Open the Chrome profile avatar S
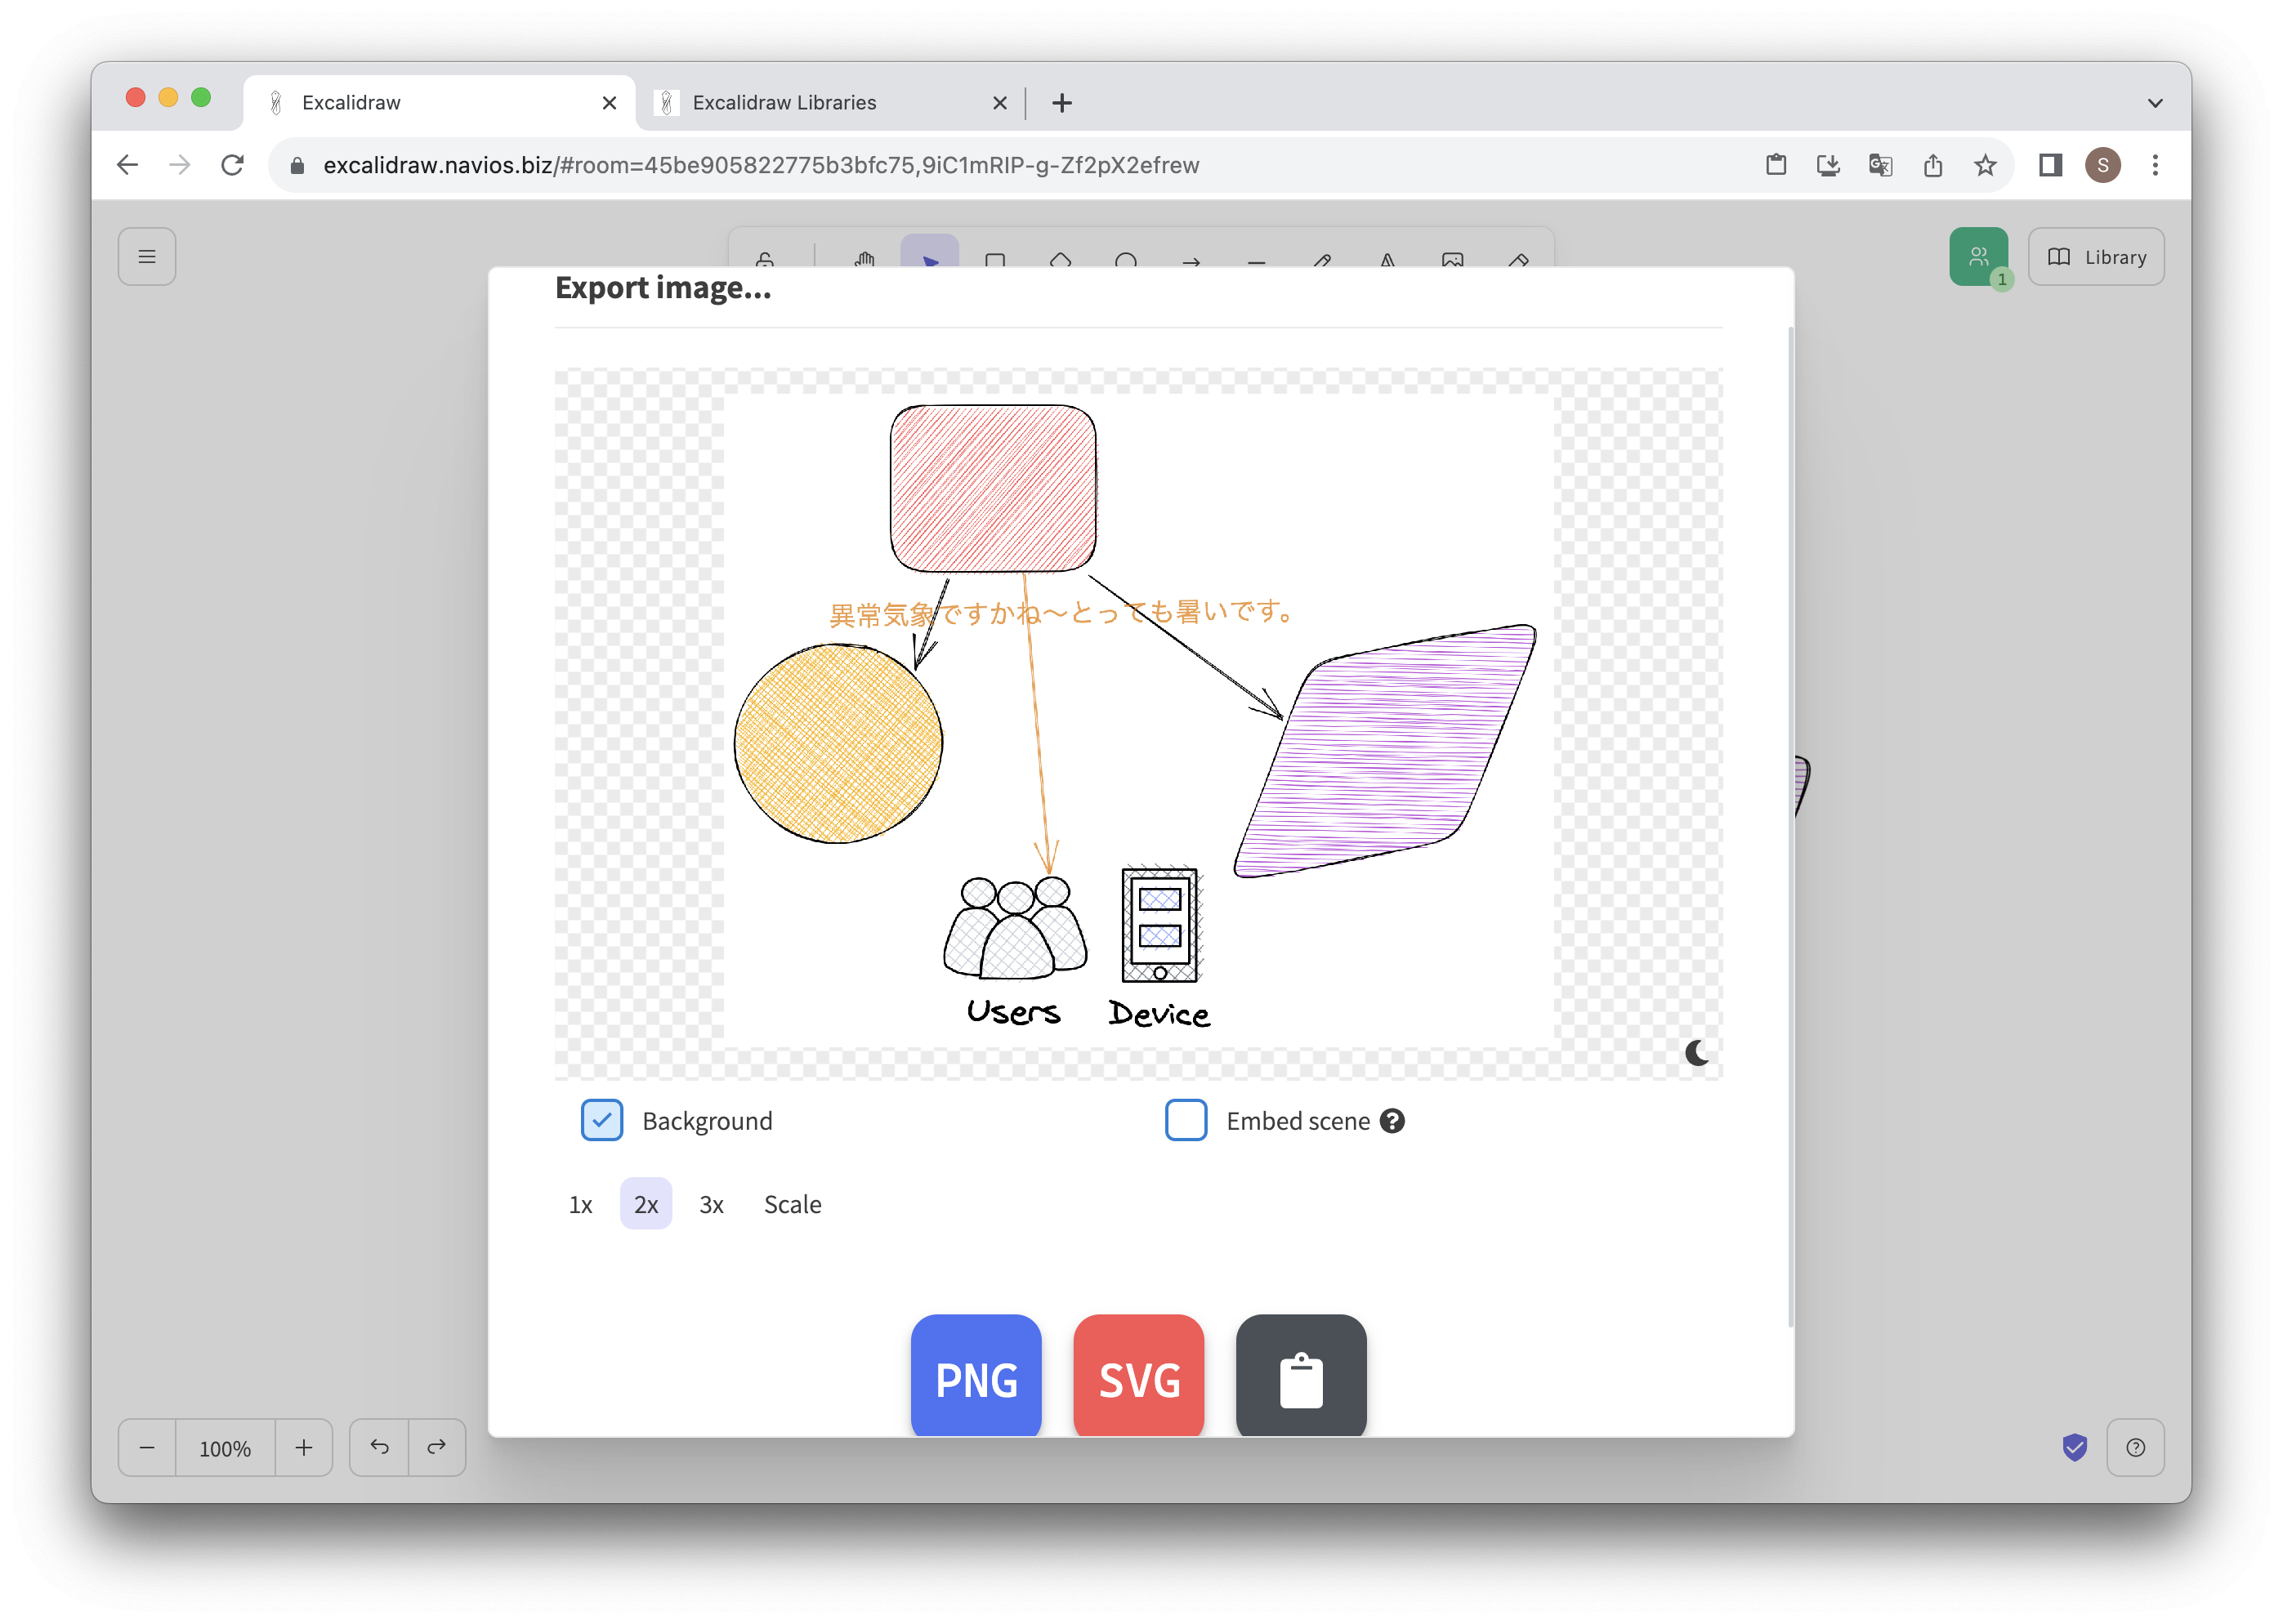The height and width of the screenshot is (1624, 2283). [x=2102, y=165]
